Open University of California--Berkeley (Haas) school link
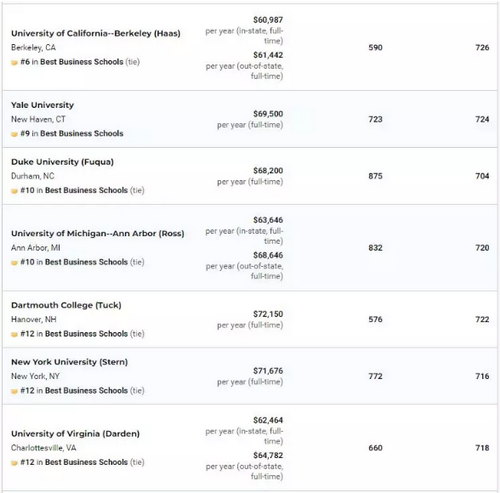The image size is (500, 493). pos(96,33)
